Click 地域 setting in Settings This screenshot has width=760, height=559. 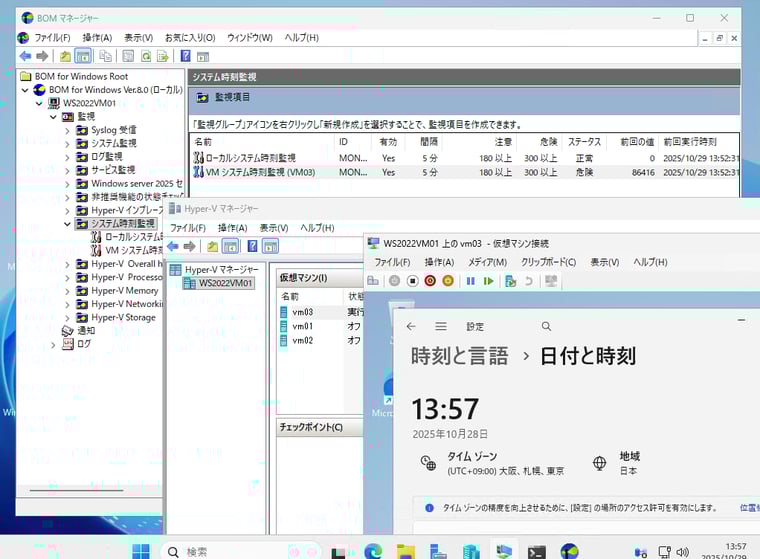point(617,463)
